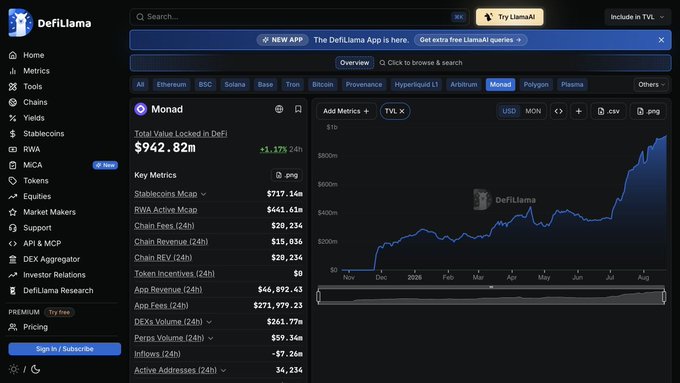Screen dimensions: 680x383
Task: Open Home from the sidebar
Action: pos(33,55)
